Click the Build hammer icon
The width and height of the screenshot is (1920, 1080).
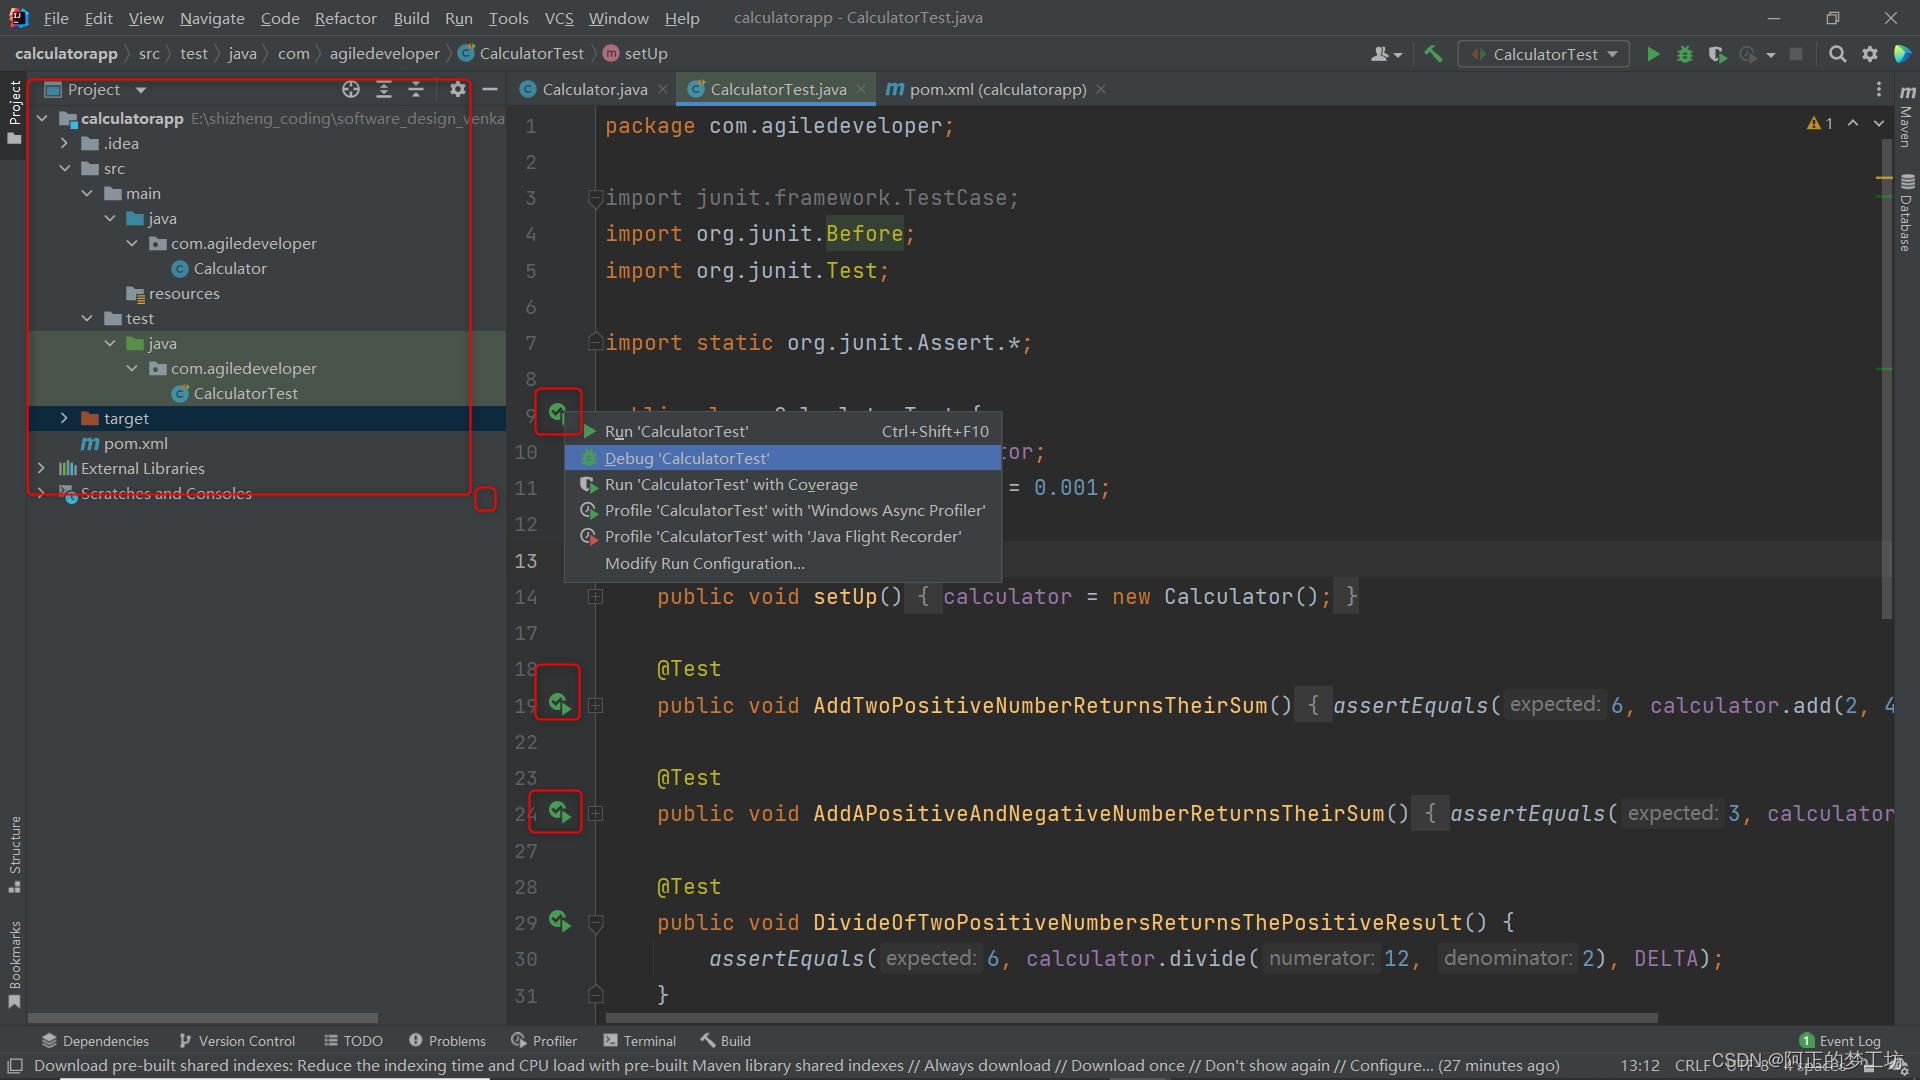[1433, 53]
